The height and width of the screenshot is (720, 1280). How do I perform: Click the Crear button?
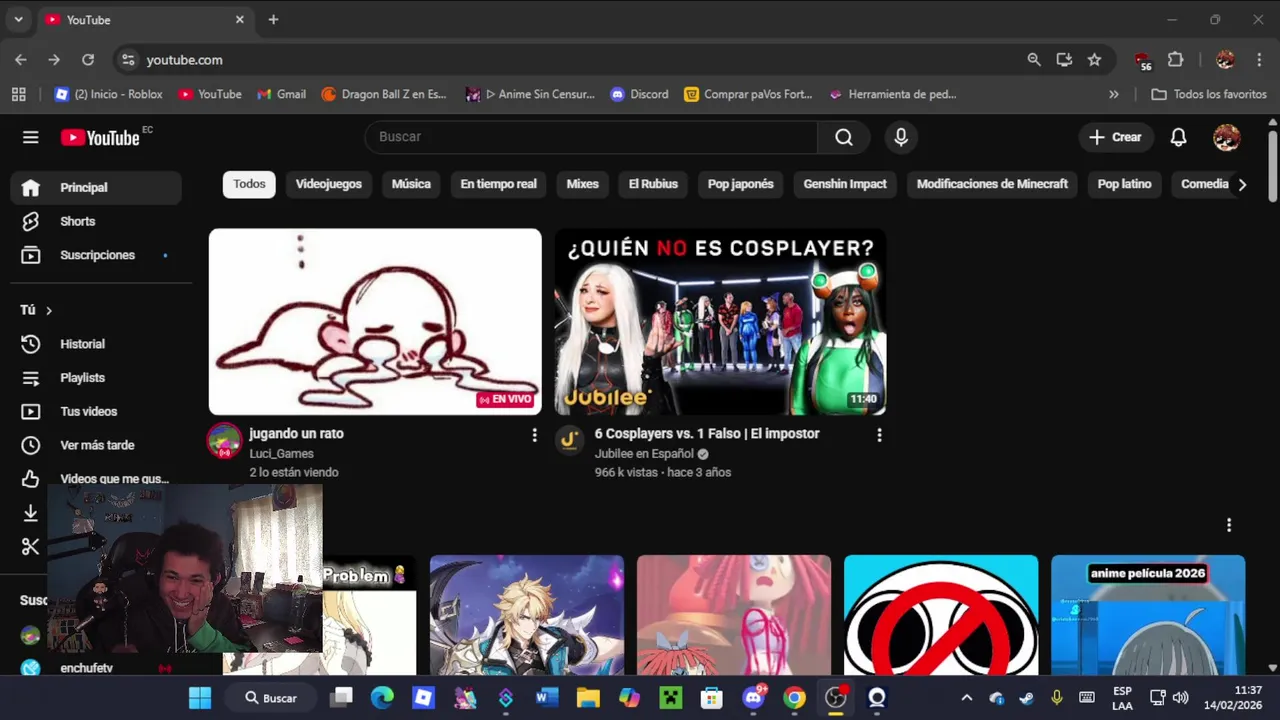1115,137
